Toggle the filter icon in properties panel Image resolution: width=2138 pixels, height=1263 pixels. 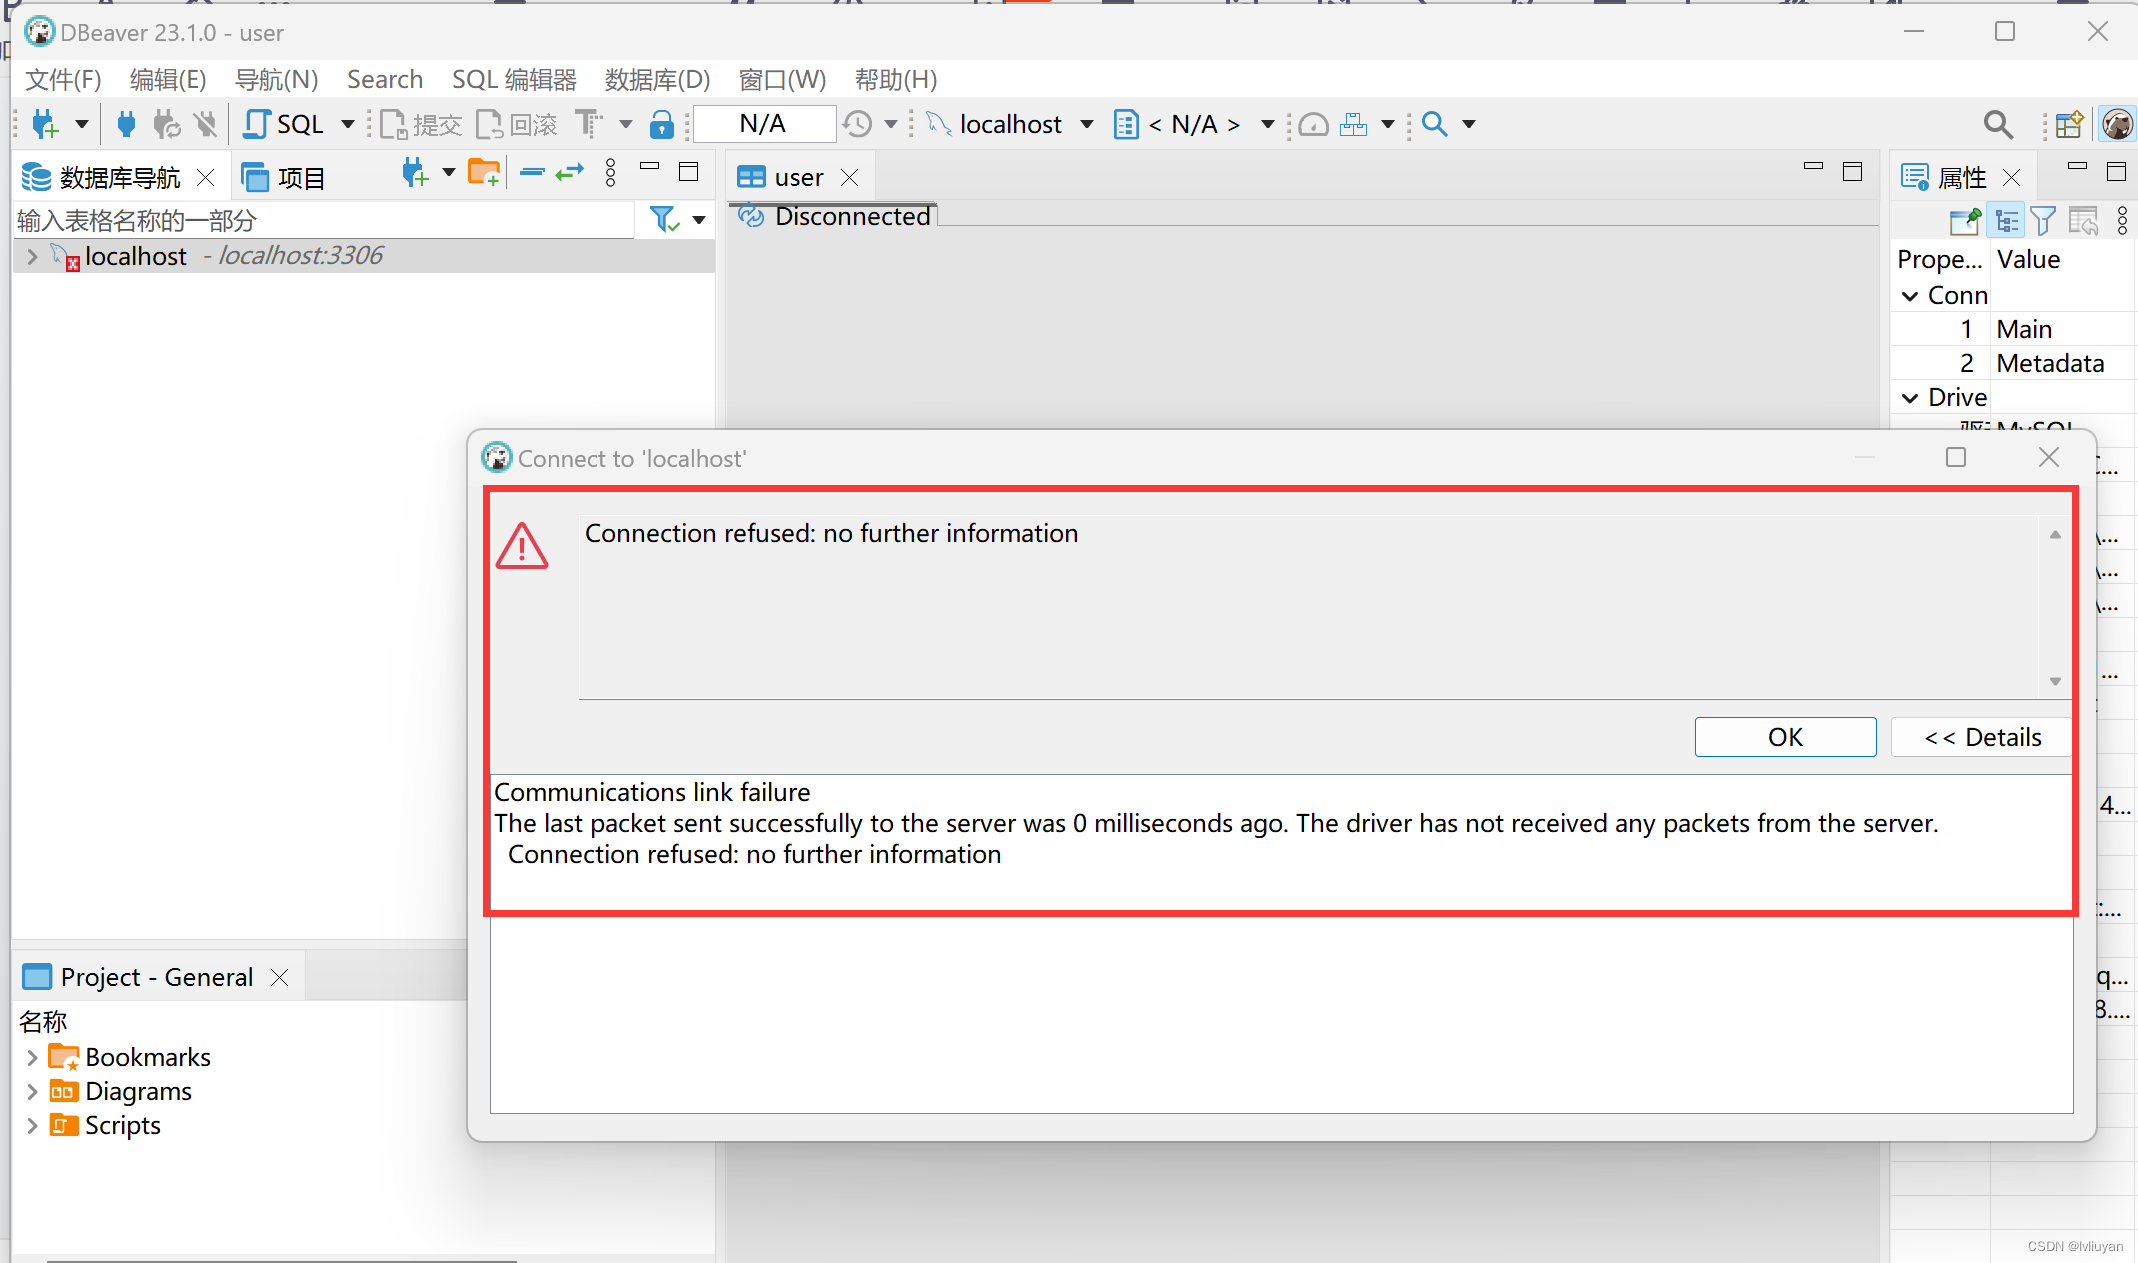pos(2043,220)
